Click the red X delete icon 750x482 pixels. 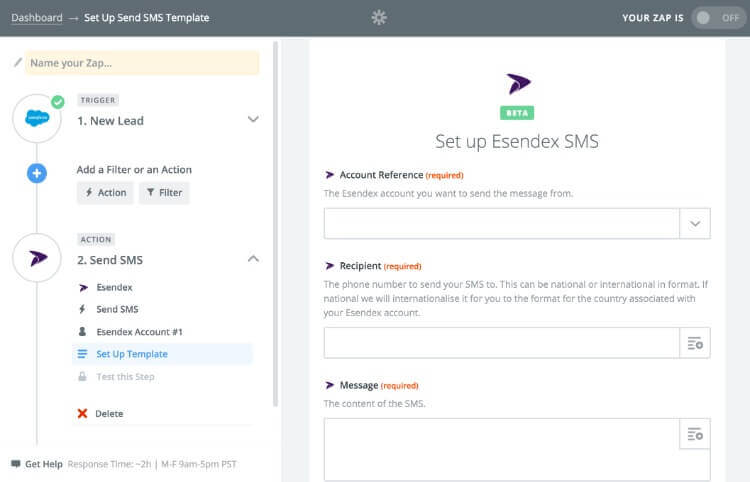[82, 413]
